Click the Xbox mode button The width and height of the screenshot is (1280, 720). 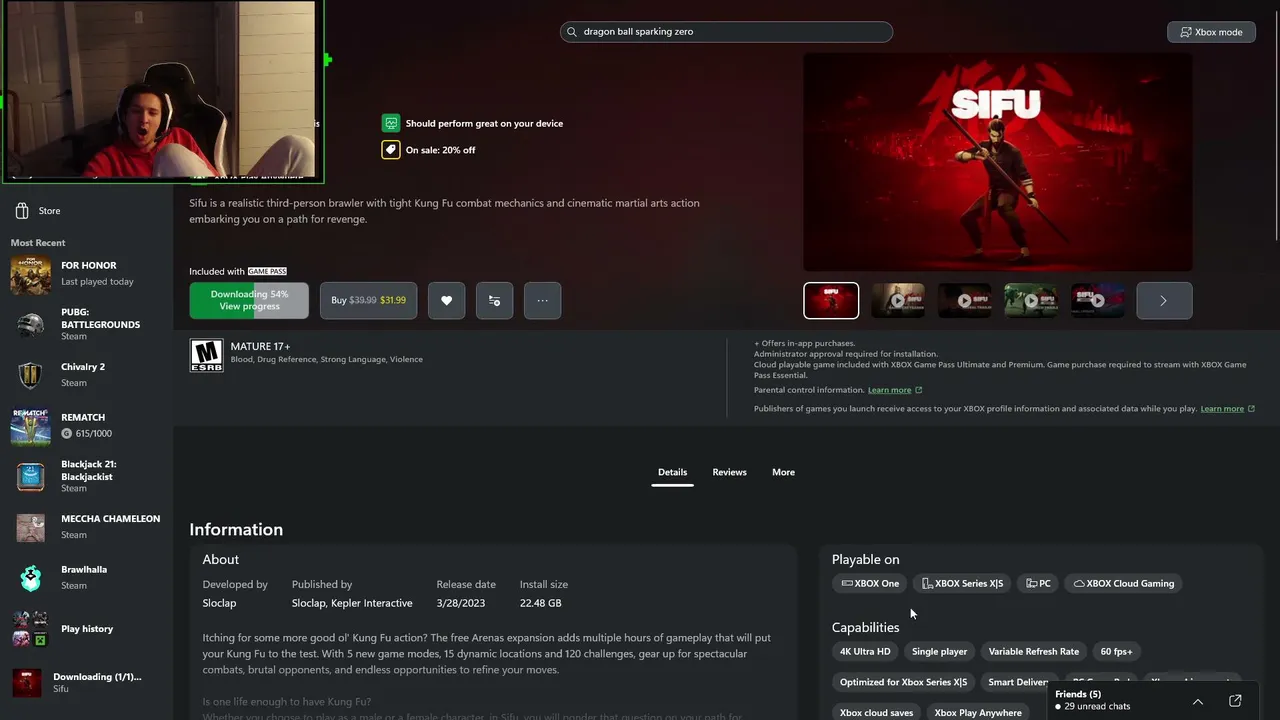pyautogui.click(x=1211, y=32)
